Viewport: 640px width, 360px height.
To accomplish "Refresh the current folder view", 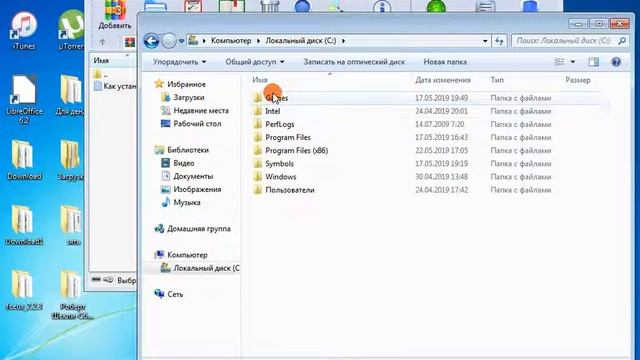I will click(499, 41).
